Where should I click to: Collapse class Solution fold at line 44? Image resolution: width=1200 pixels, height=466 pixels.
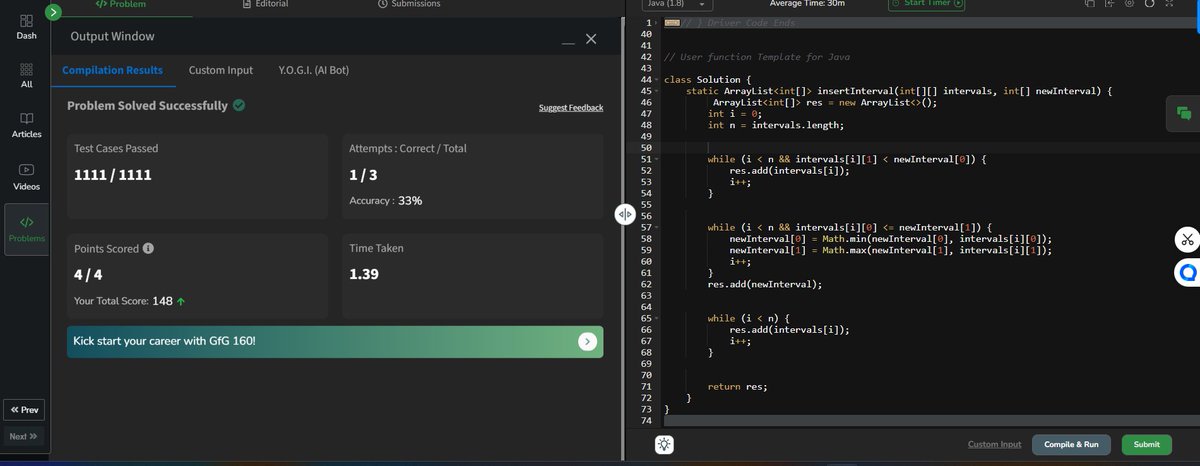[x=655, y=79]
